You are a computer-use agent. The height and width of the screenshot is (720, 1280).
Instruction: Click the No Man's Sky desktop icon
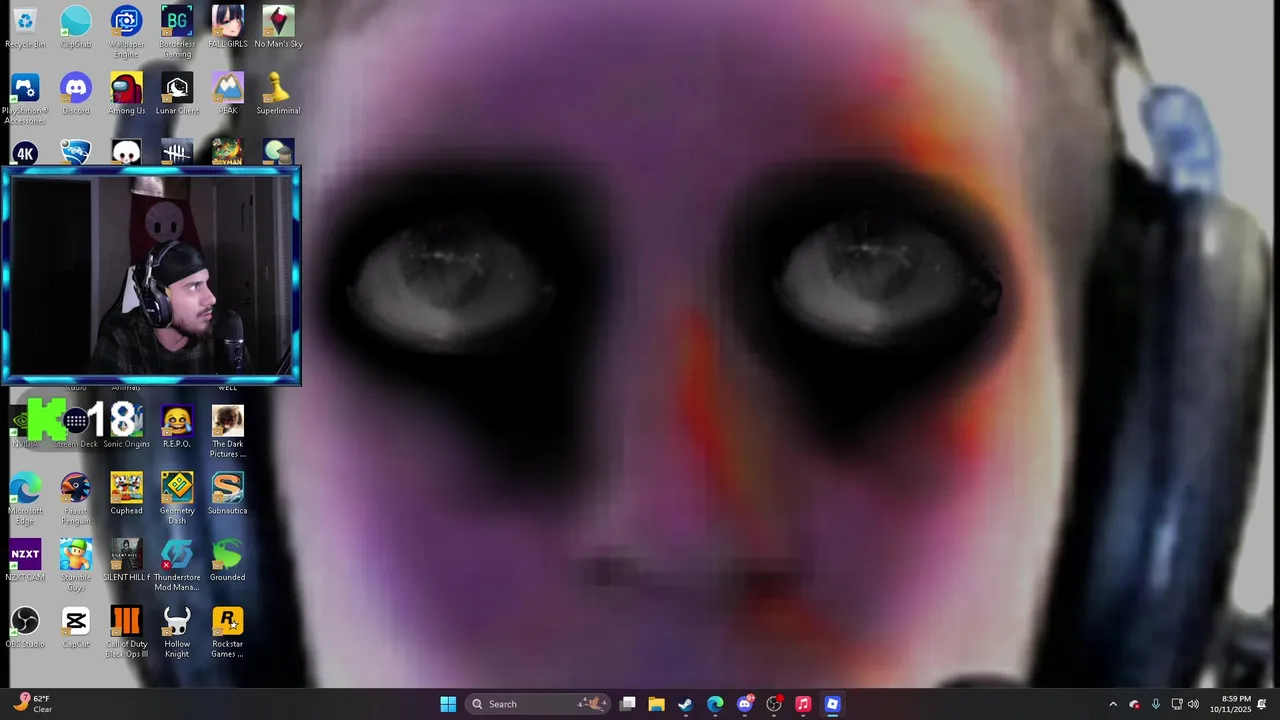(x=278, y=27)
